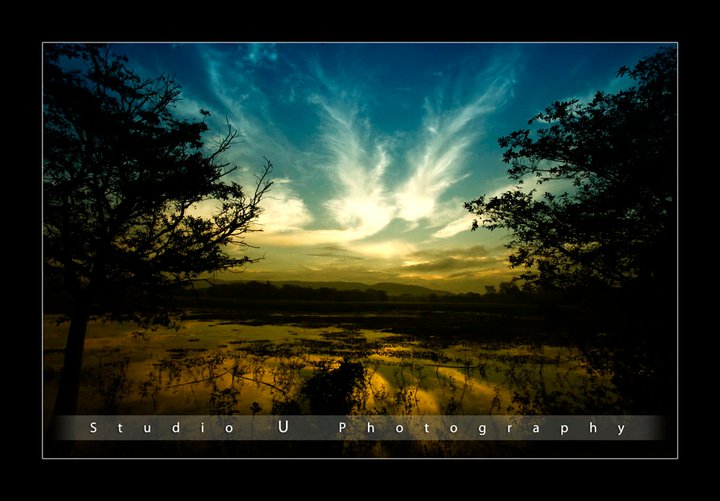The width and height of the screenshot is (720, 501).
Task: Click the black border above the photo
Action: click(x=360, y=20)
